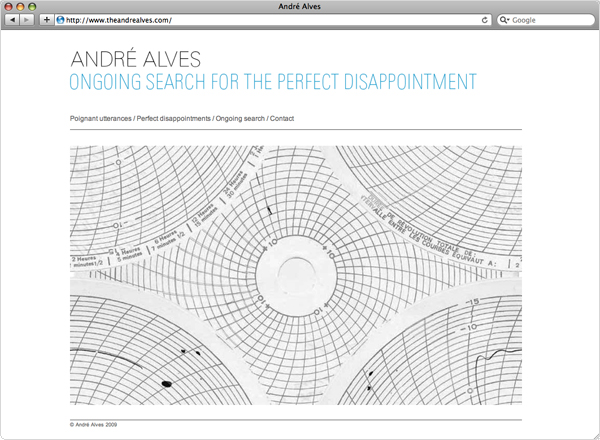600x440 pixels.
Task: Open the Contact page
Action: (282, 119)
